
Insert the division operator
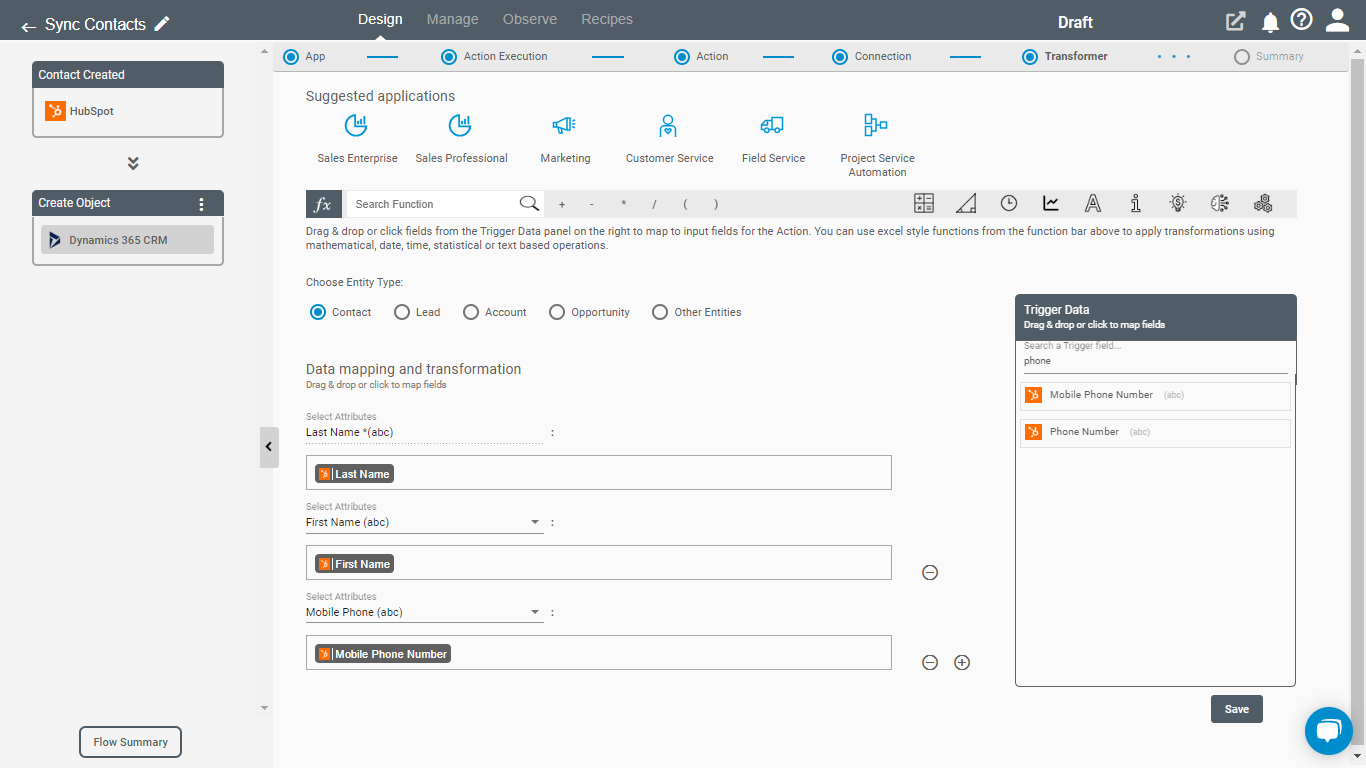tap(654, 204)
